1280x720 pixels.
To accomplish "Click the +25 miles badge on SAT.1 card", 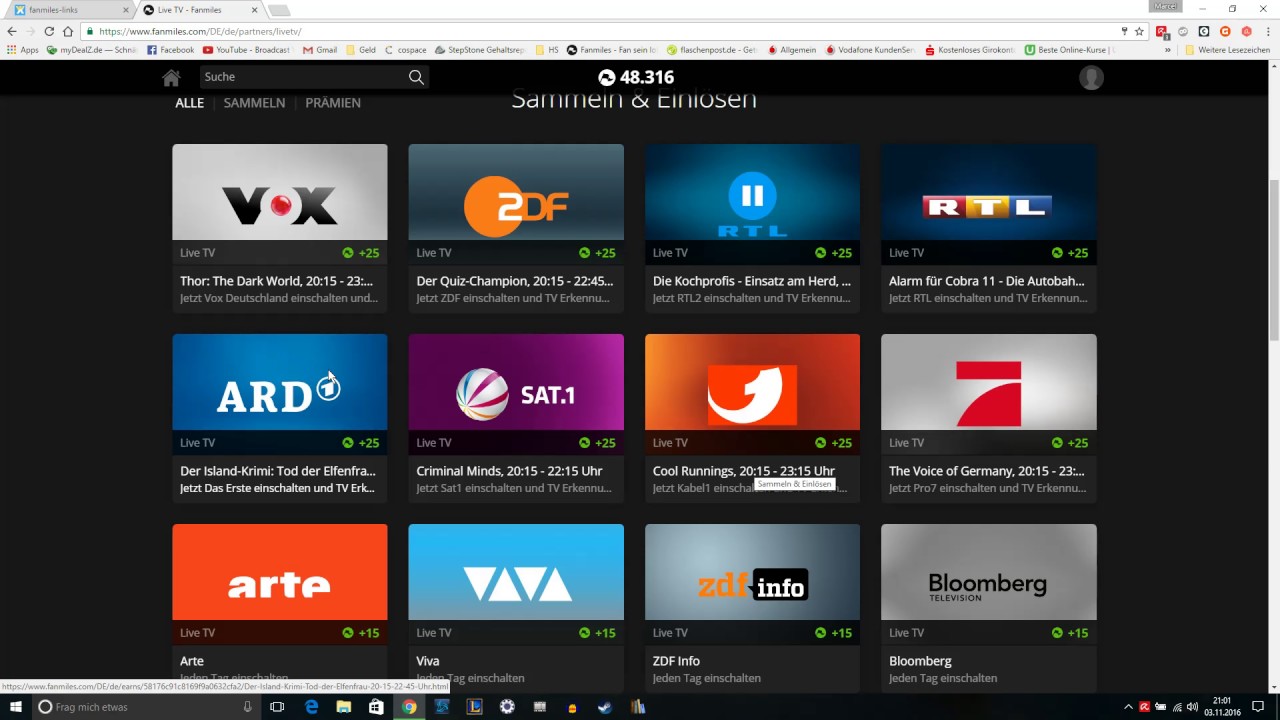I will pyautogui.click(x=597, y=443).
